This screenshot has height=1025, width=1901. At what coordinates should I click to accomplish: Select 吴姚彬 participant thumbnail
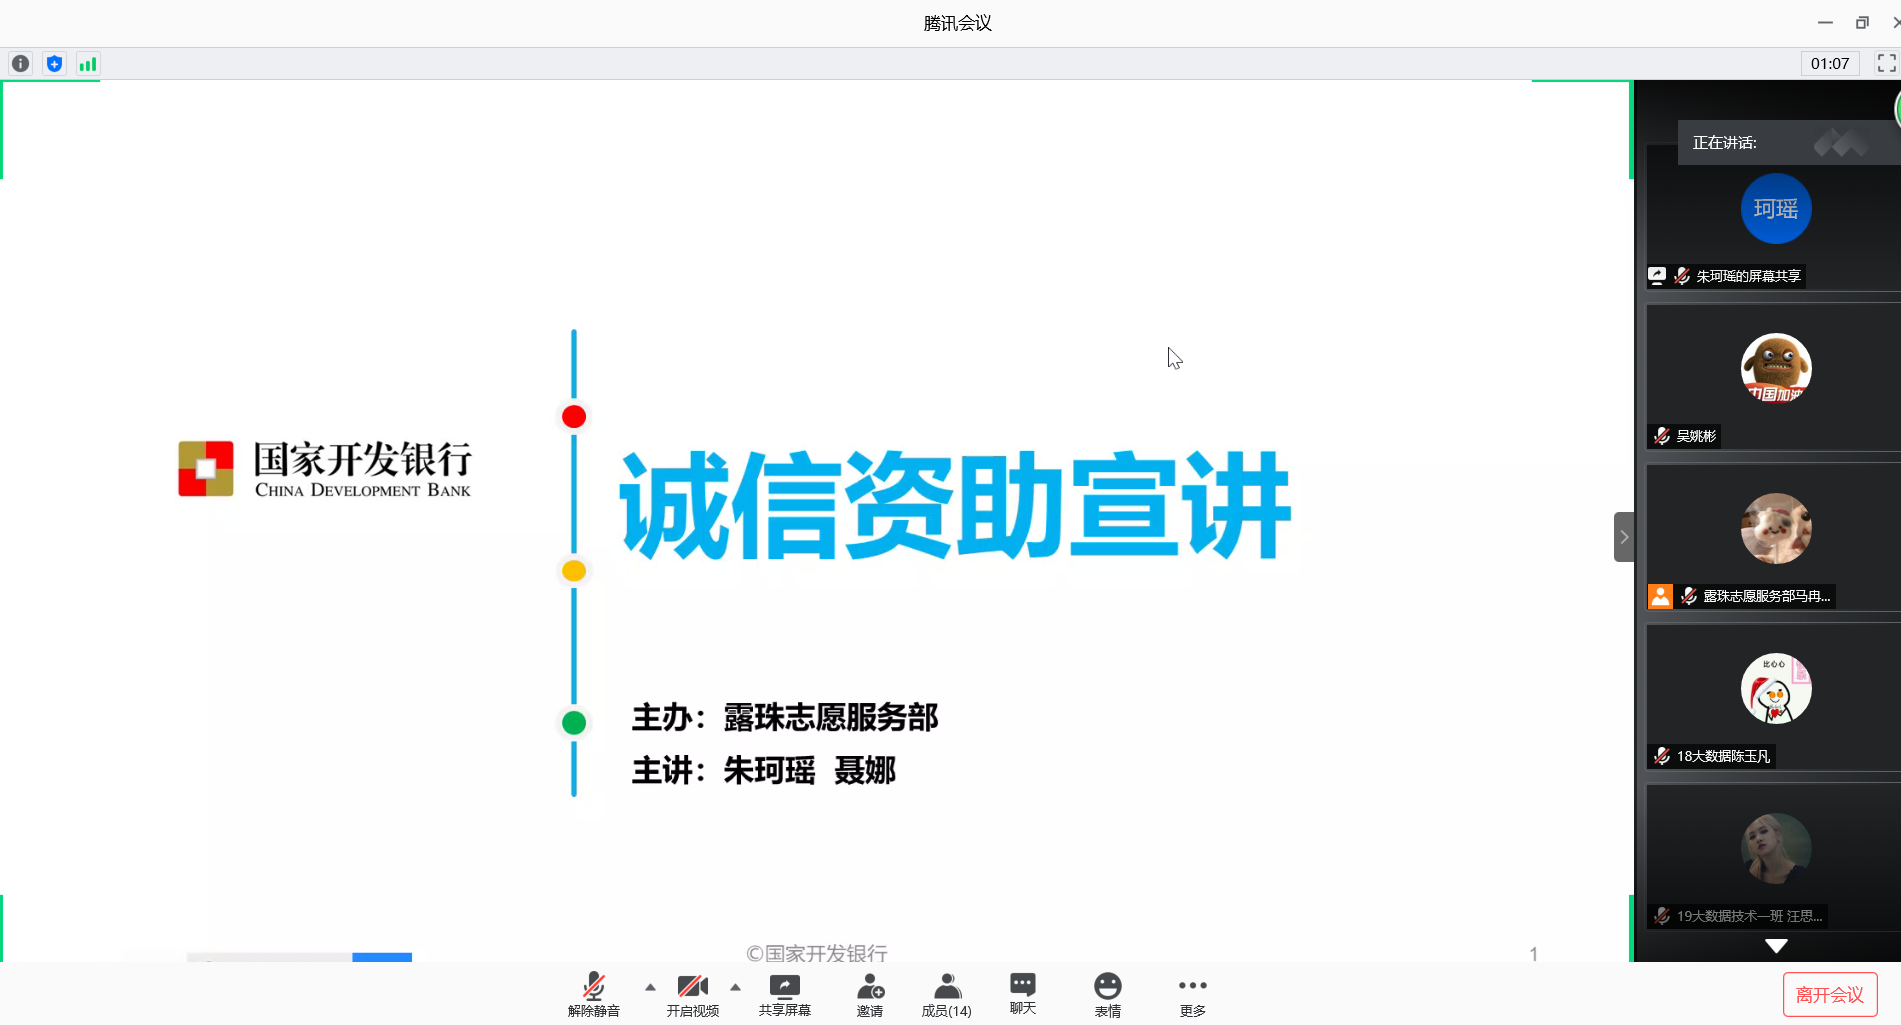(1775, 375)
